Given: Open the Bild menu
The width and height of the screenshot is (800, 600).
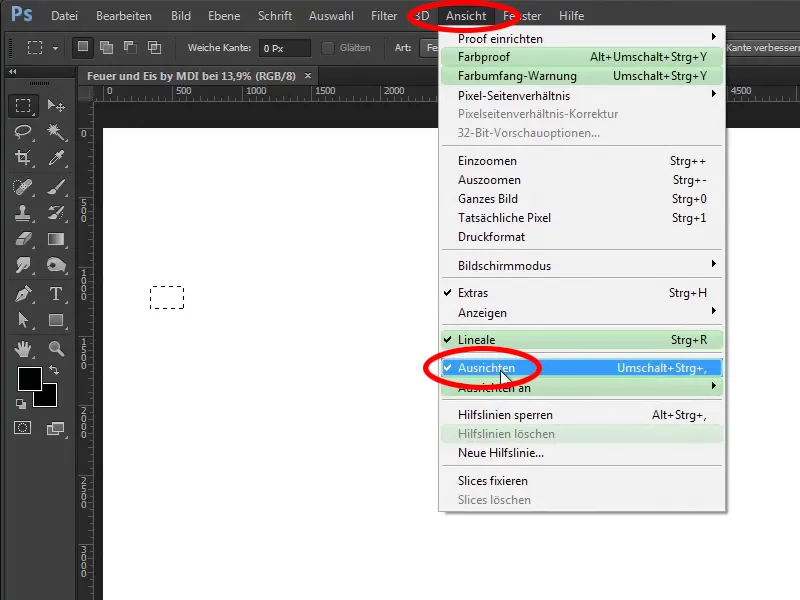Looking at the screenshot, I should [181, 16].
